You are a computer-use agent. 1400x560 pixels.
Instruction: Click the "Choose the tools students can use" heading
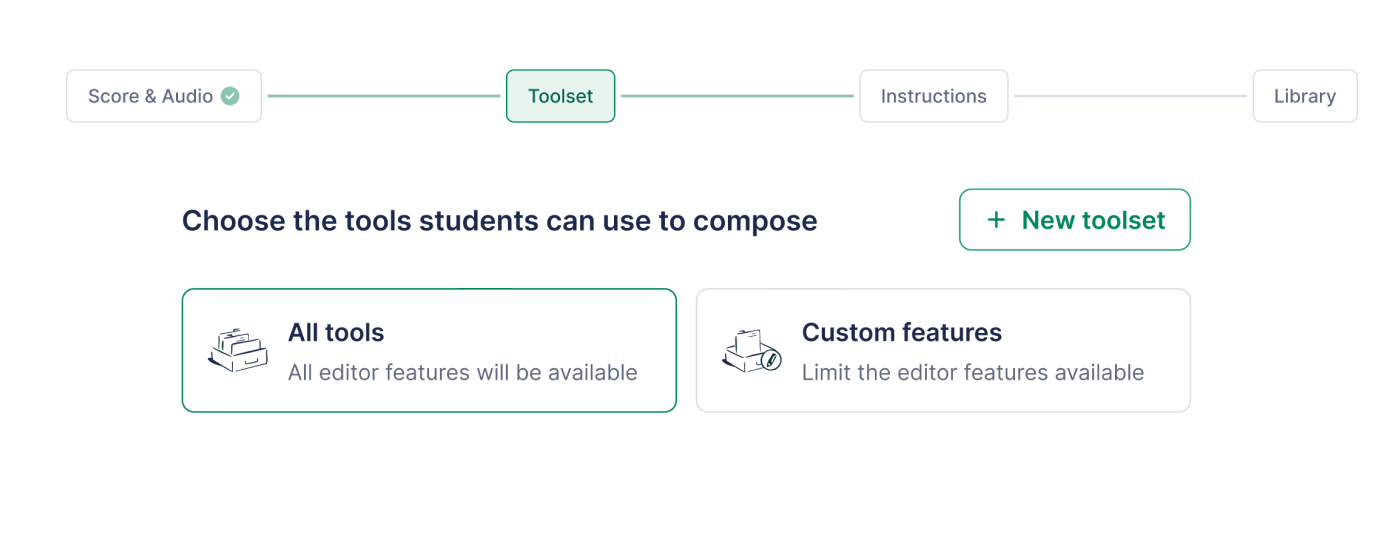[499, 220]
